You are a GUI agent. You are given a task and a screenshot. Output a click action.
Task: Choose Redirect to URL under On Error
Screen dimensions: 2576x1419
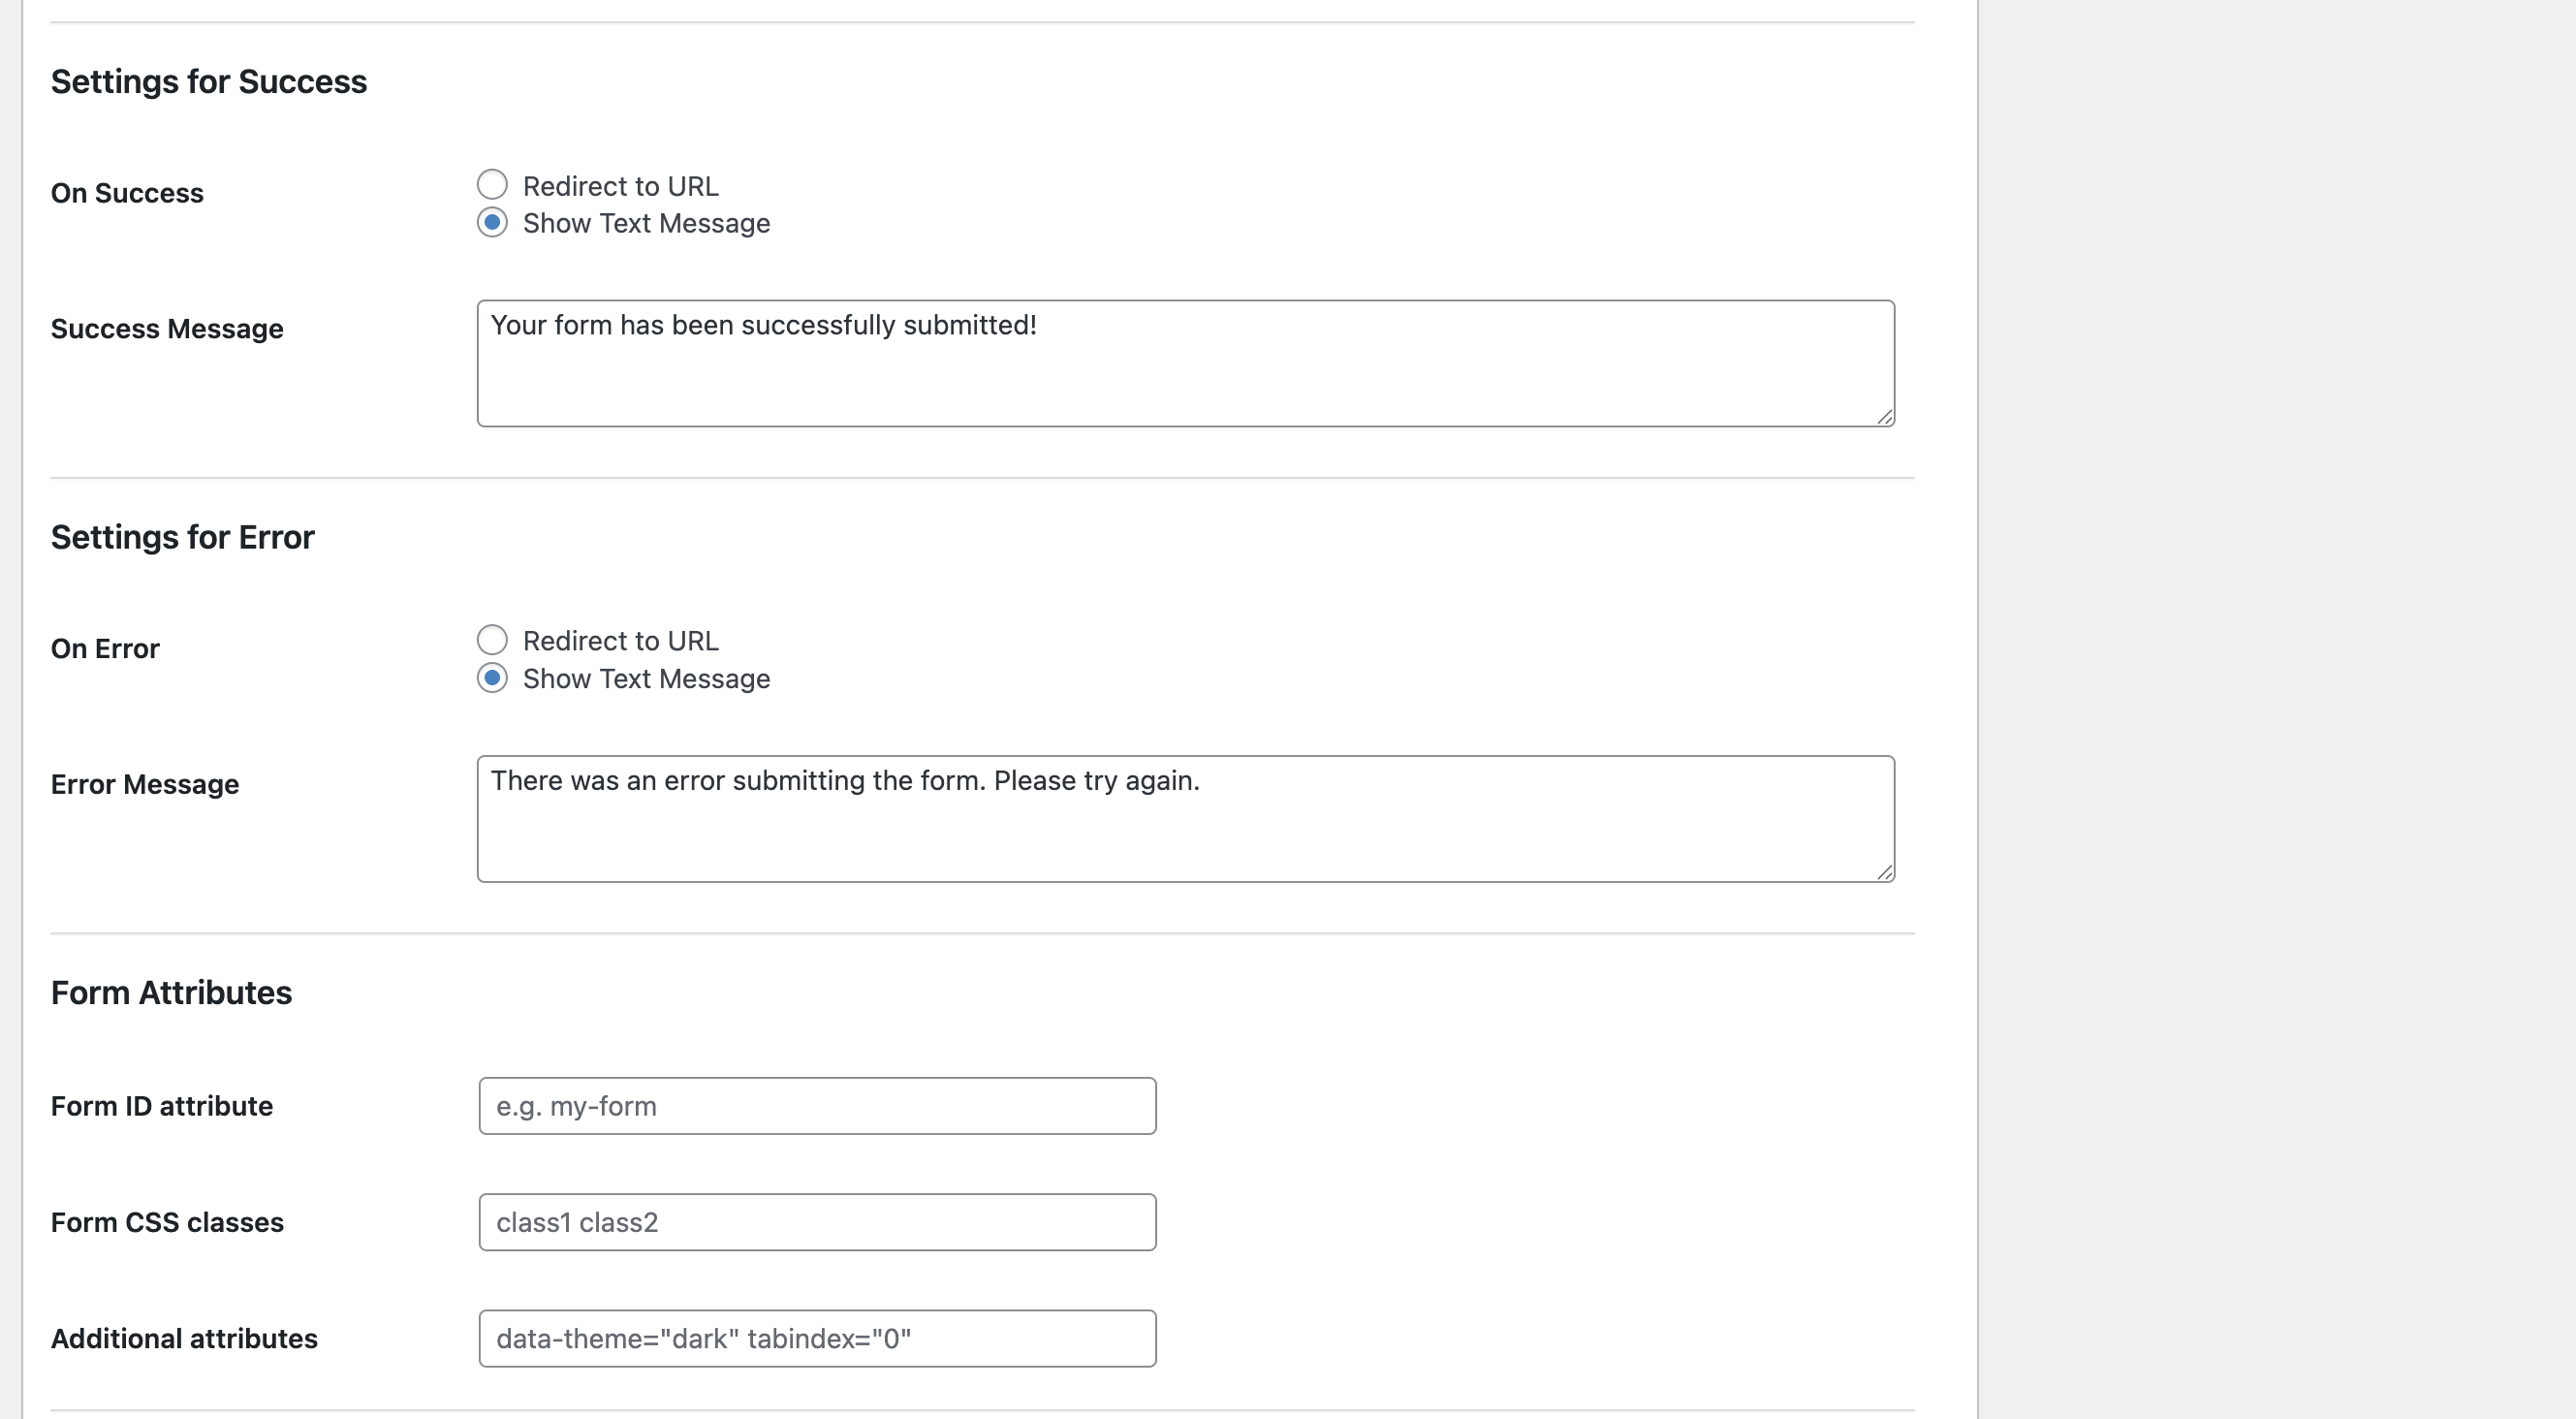[x=492, y=639]
